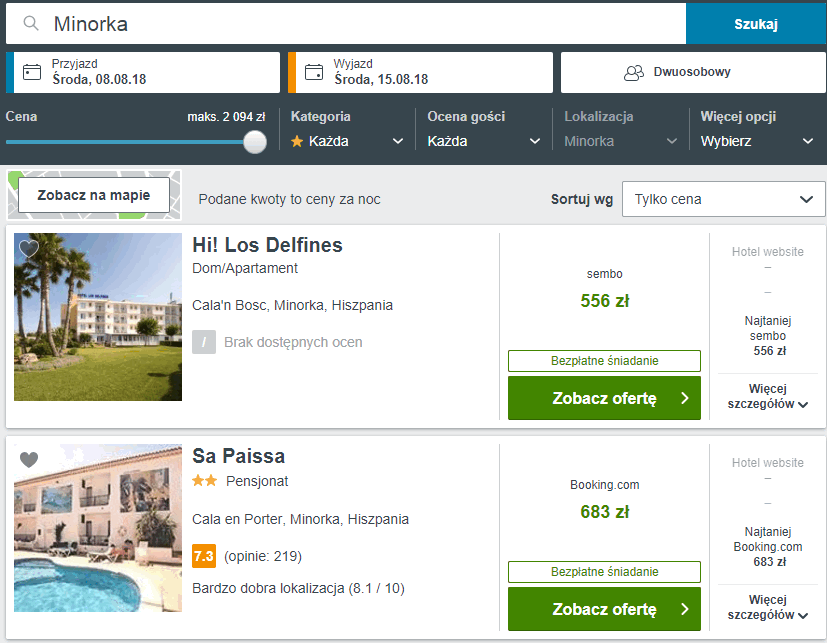Viewport: 827px width, 643px height.
Task: Click the 7.3 rating badge
Action: coord(204,556)
